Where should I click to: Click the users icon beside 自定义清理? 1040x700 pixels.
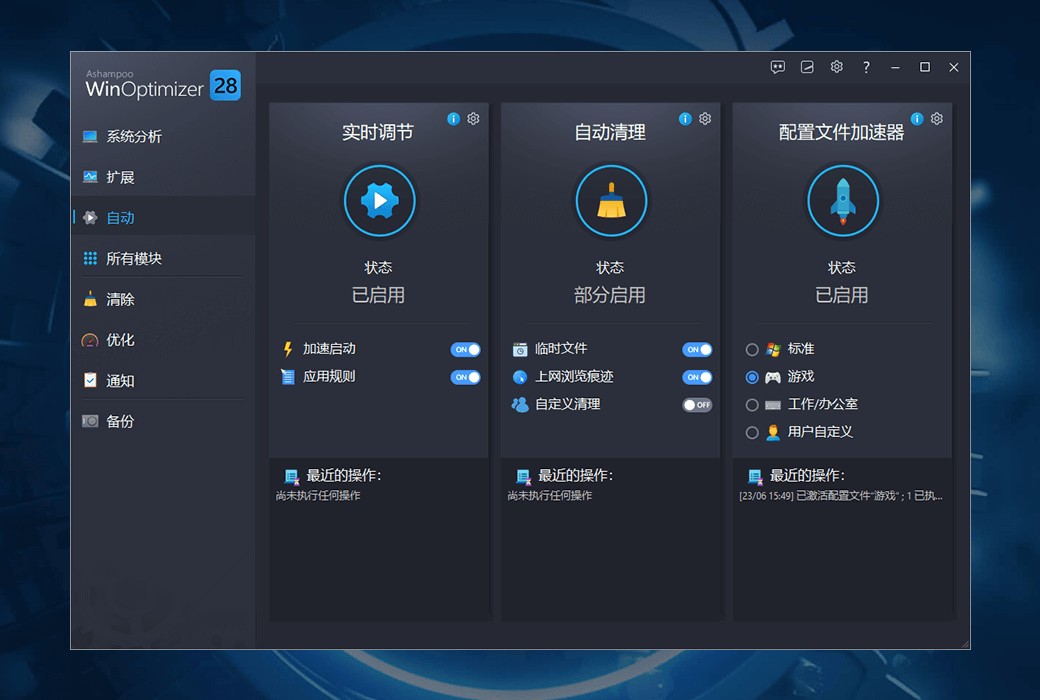coord(520,404)
